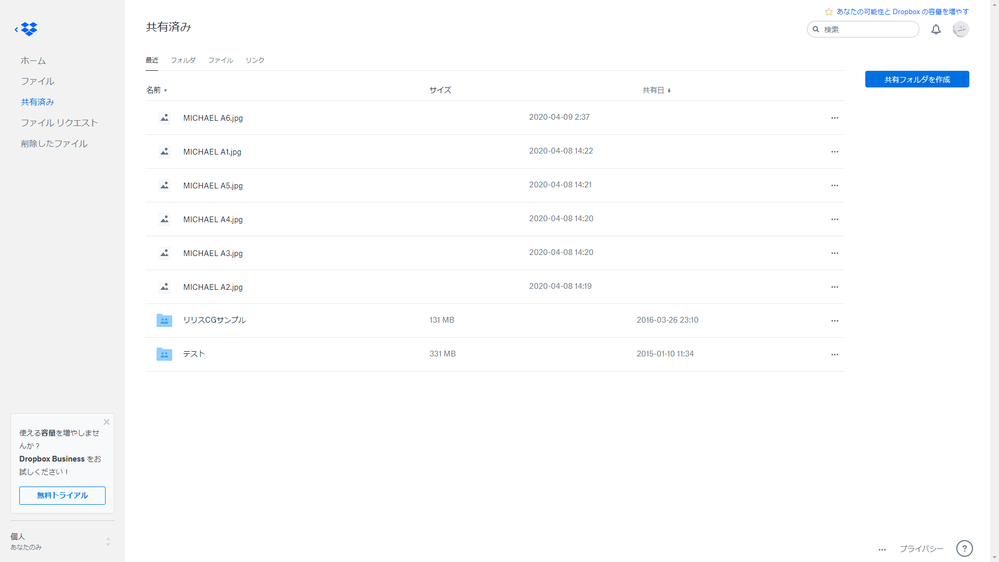Click image icon of MICHAEL A2.jpg
The width and height of the screenshot is (999, 562).
tap(164, 286)
